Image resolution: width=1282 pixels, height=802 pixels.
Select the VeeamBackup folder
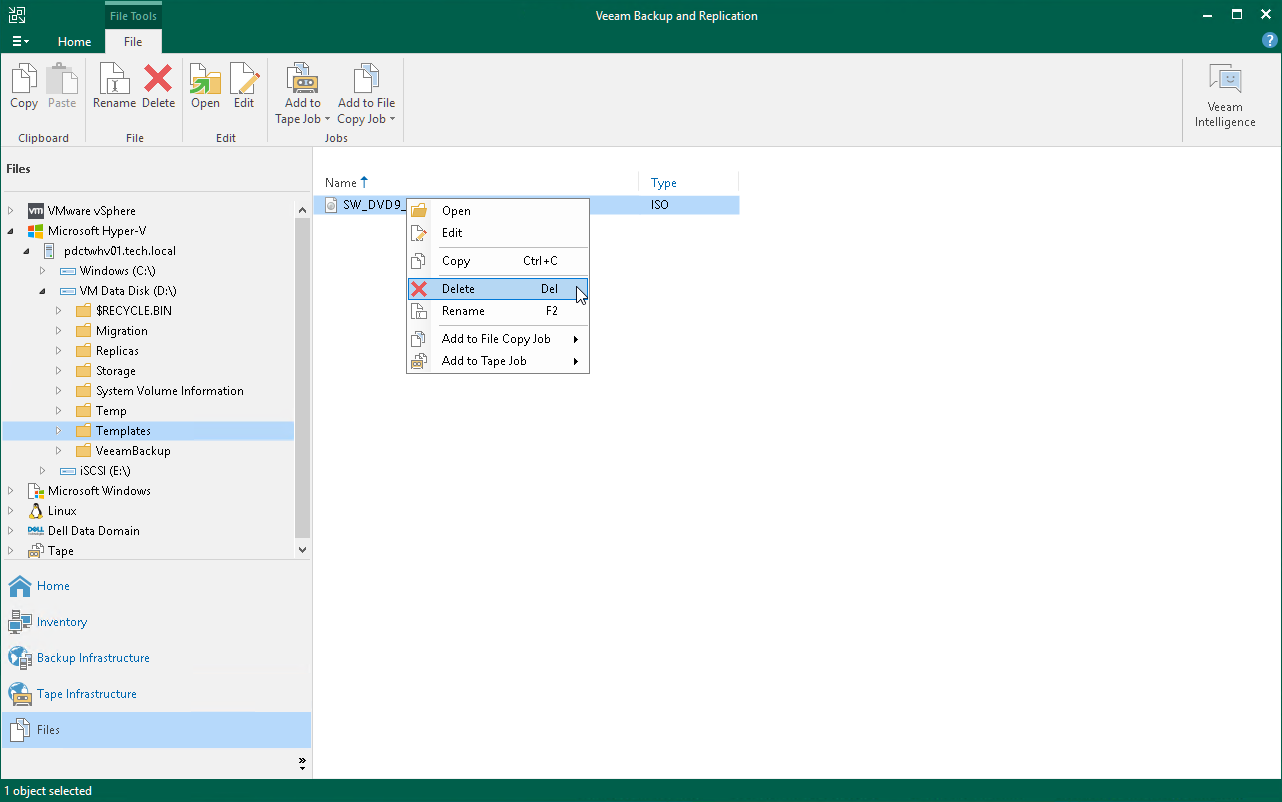[x=133, y=451]
